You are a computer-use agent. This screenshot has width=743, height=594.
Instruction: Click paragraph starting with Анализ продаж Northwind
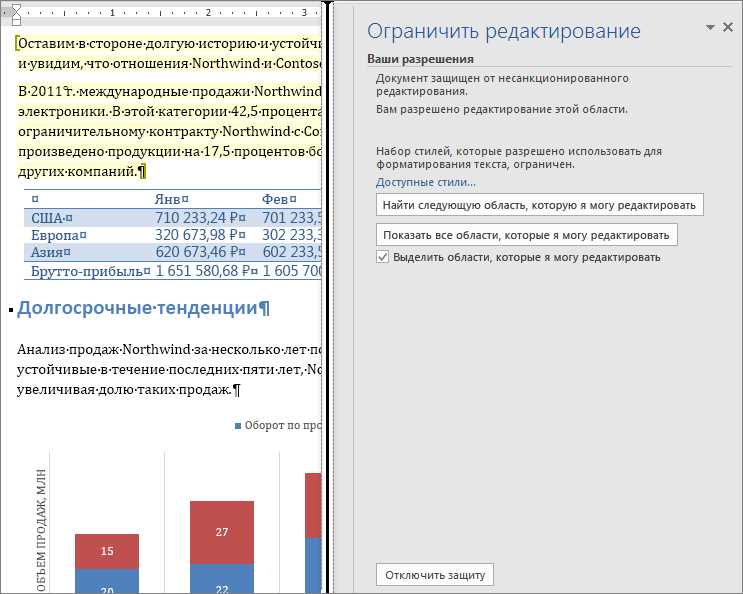(x=169, y=369)
